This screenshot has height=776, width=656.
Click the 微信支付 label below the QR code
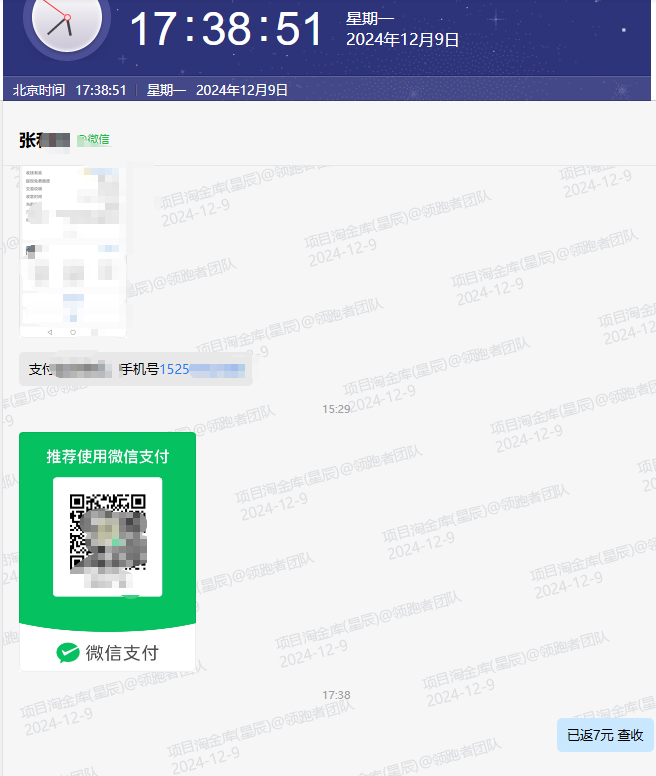[x=122, y=653]
